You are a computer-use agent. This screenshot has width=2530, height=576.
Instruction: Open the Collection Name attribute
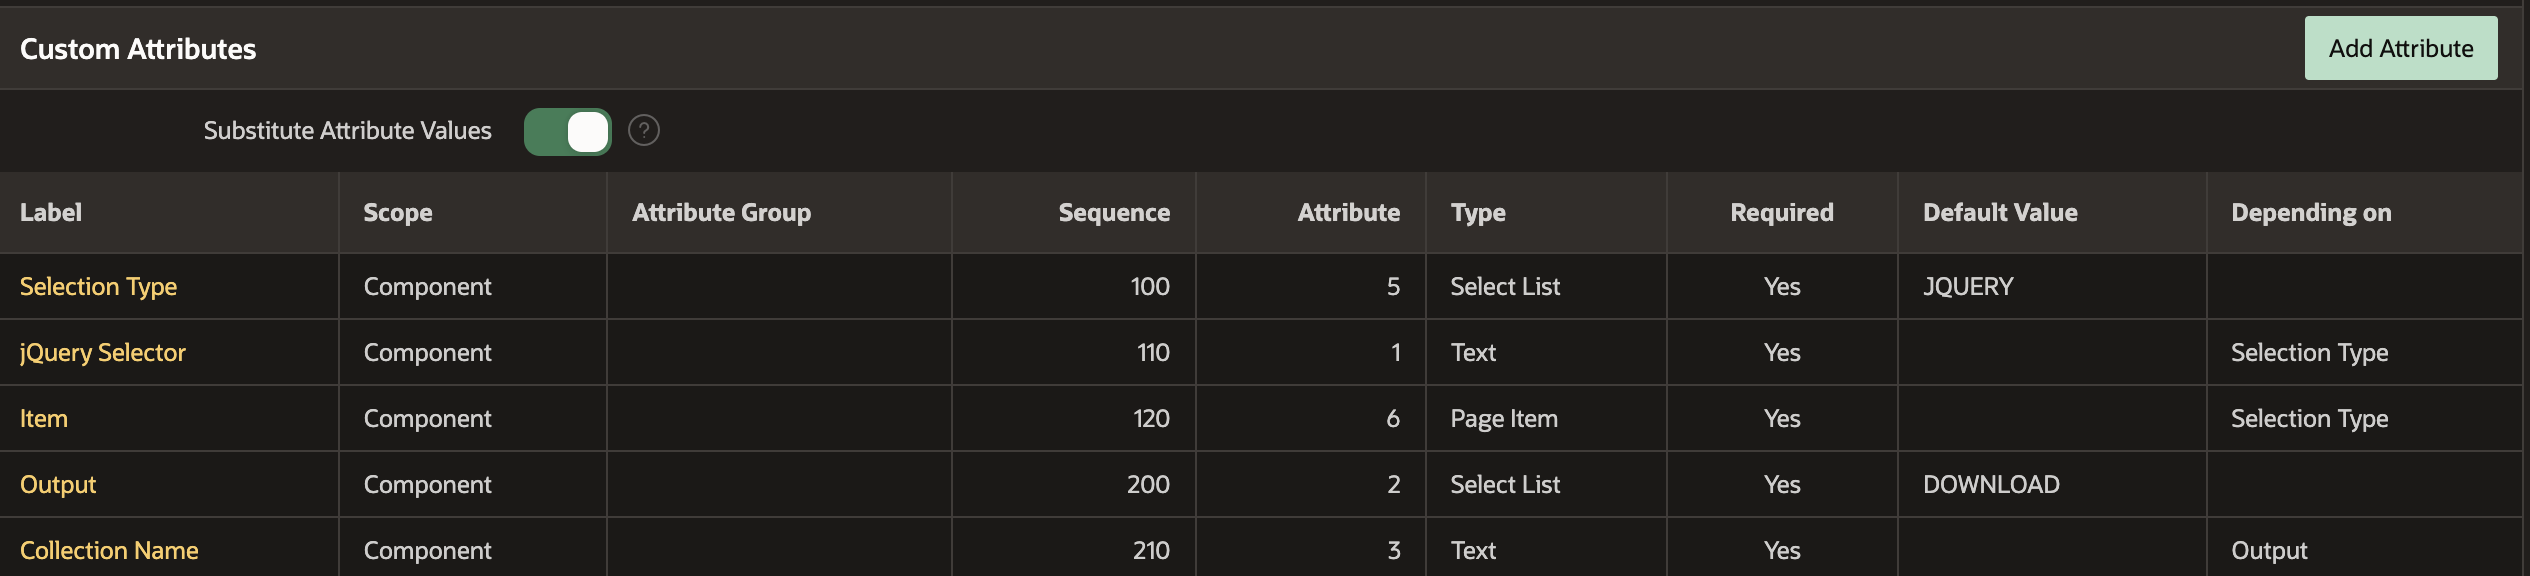tap(109, 549)
